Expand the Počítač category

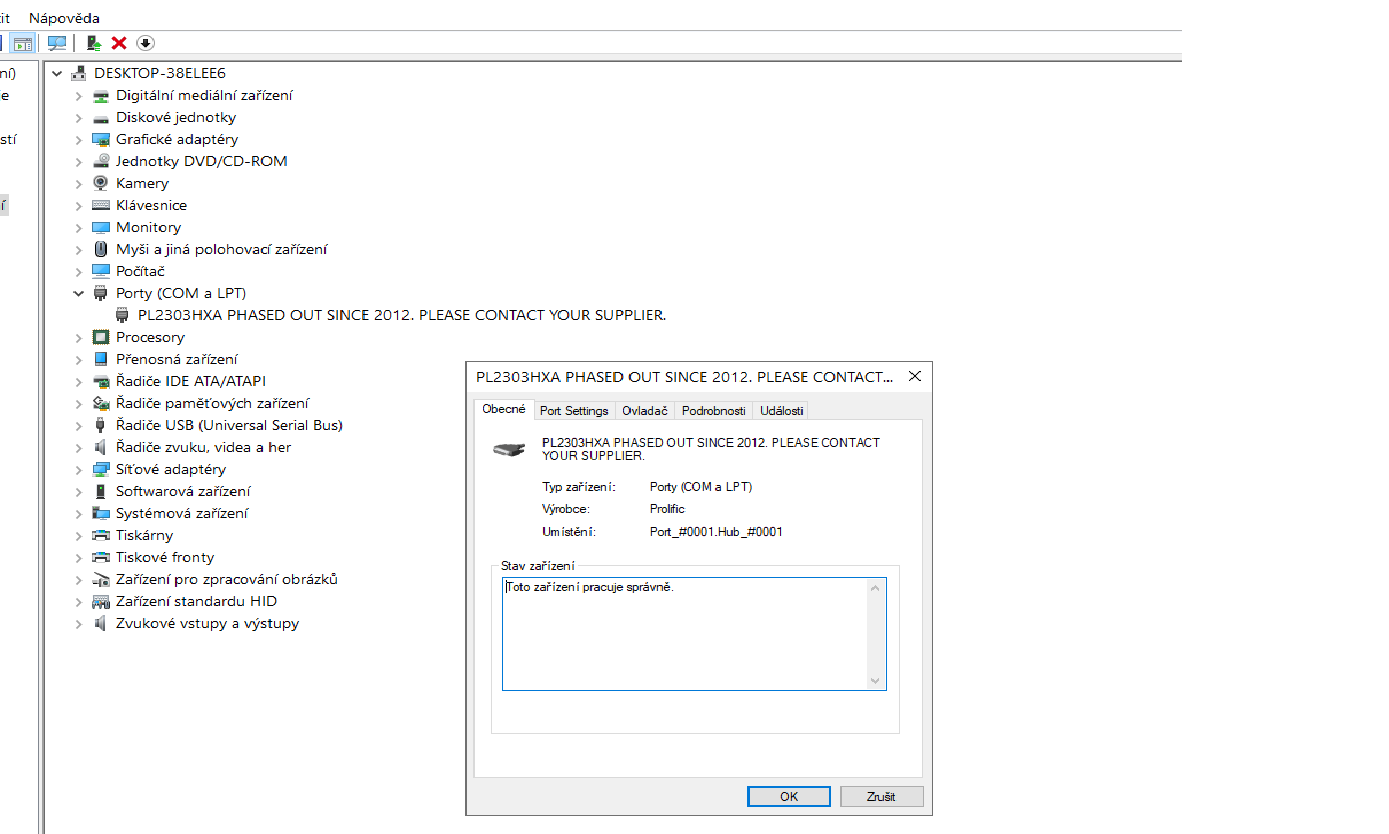[78, 271]
